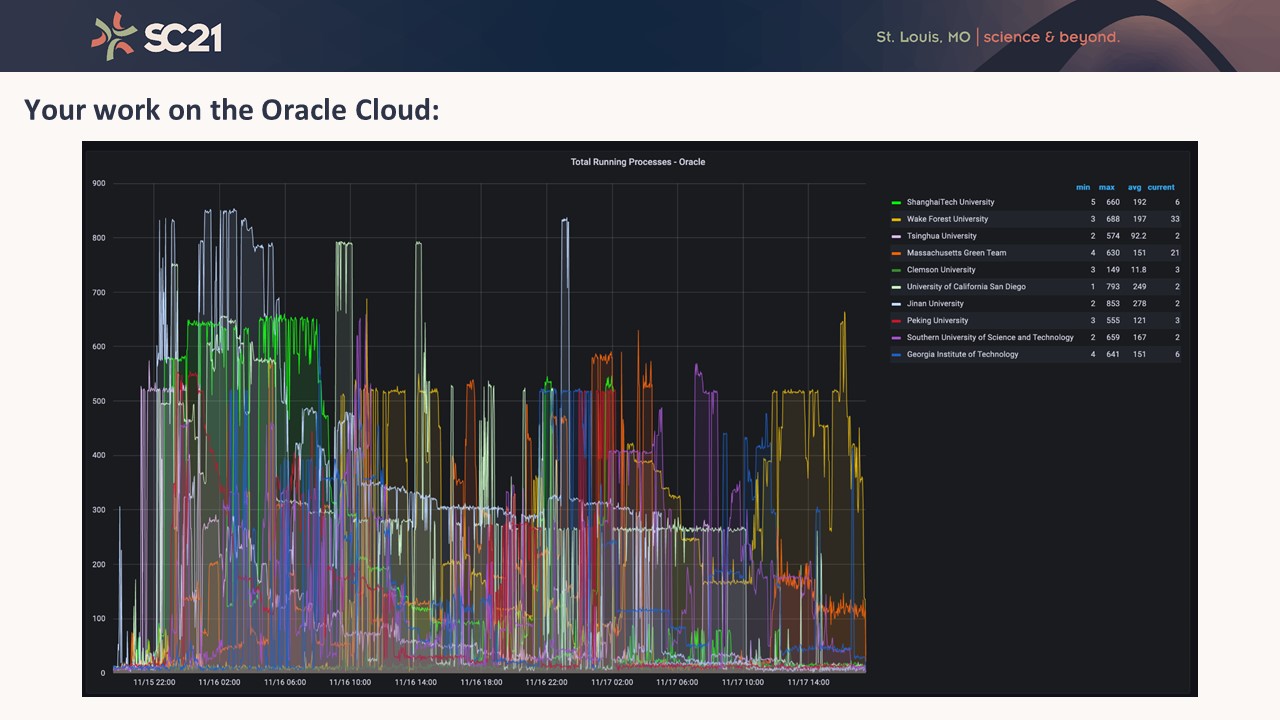This screenshot has width=1280, height=720.
Task: Show only the Jinan University series
Action: click(x=935, y=304)
